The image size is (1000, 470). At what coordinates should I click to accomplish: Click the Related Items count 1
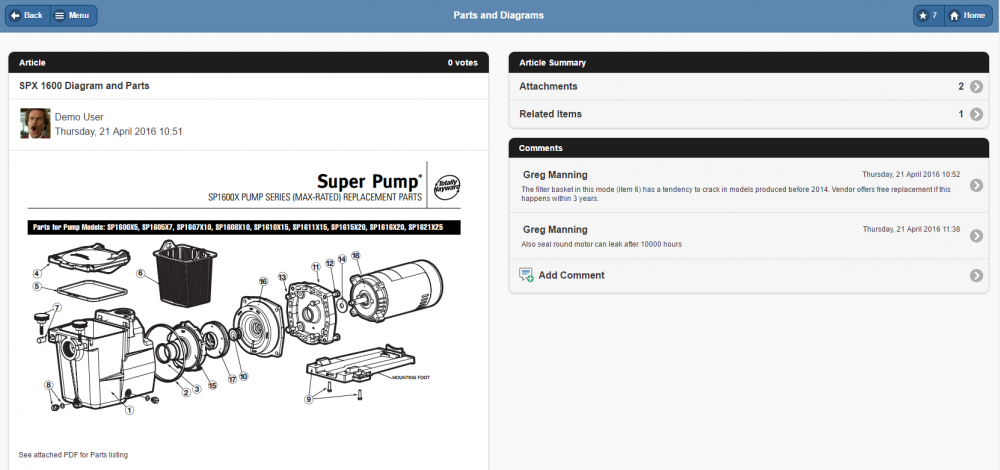(961, 114)
